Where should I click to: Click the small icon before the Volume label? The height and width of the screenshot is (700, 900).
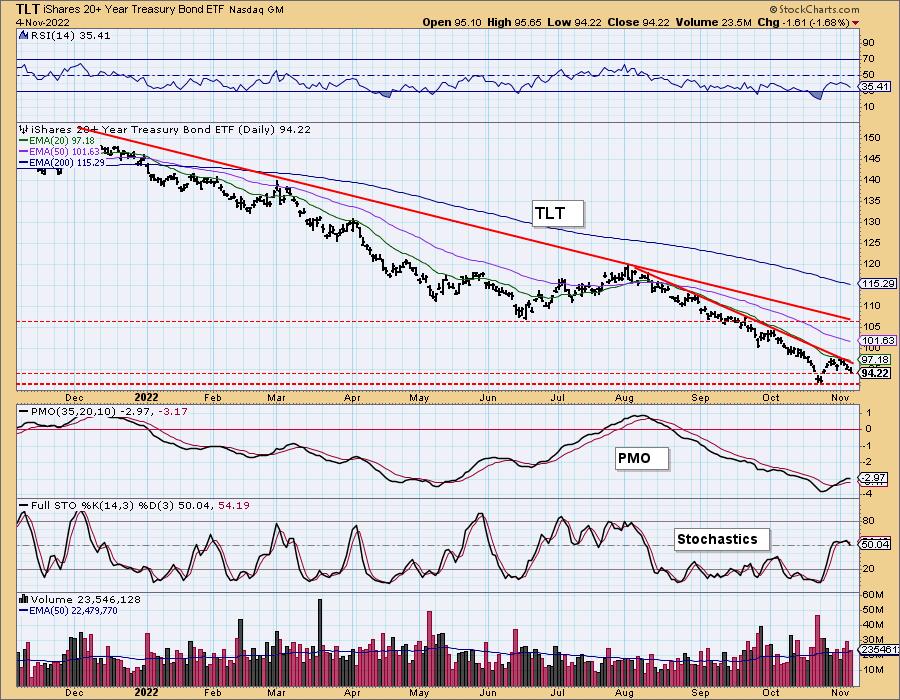pos(24,599)
